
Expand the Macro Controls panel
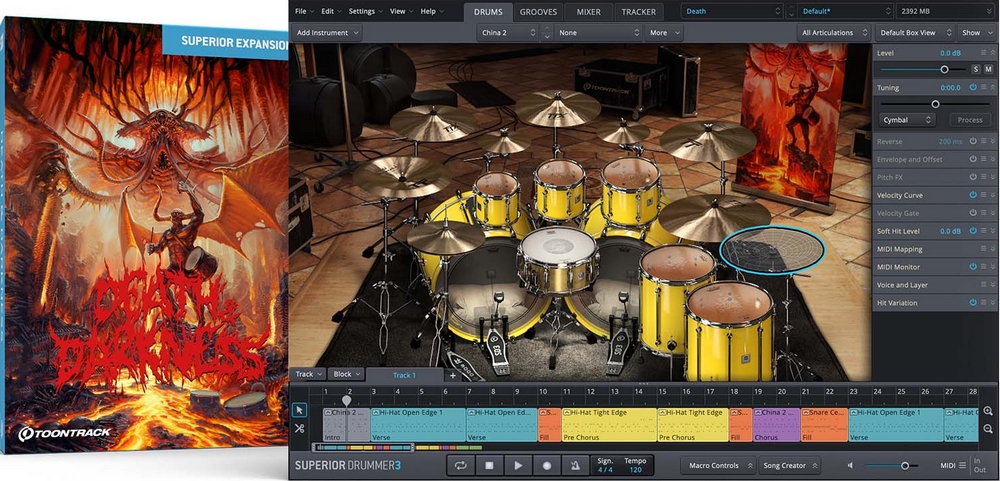(x=718, y=466)
